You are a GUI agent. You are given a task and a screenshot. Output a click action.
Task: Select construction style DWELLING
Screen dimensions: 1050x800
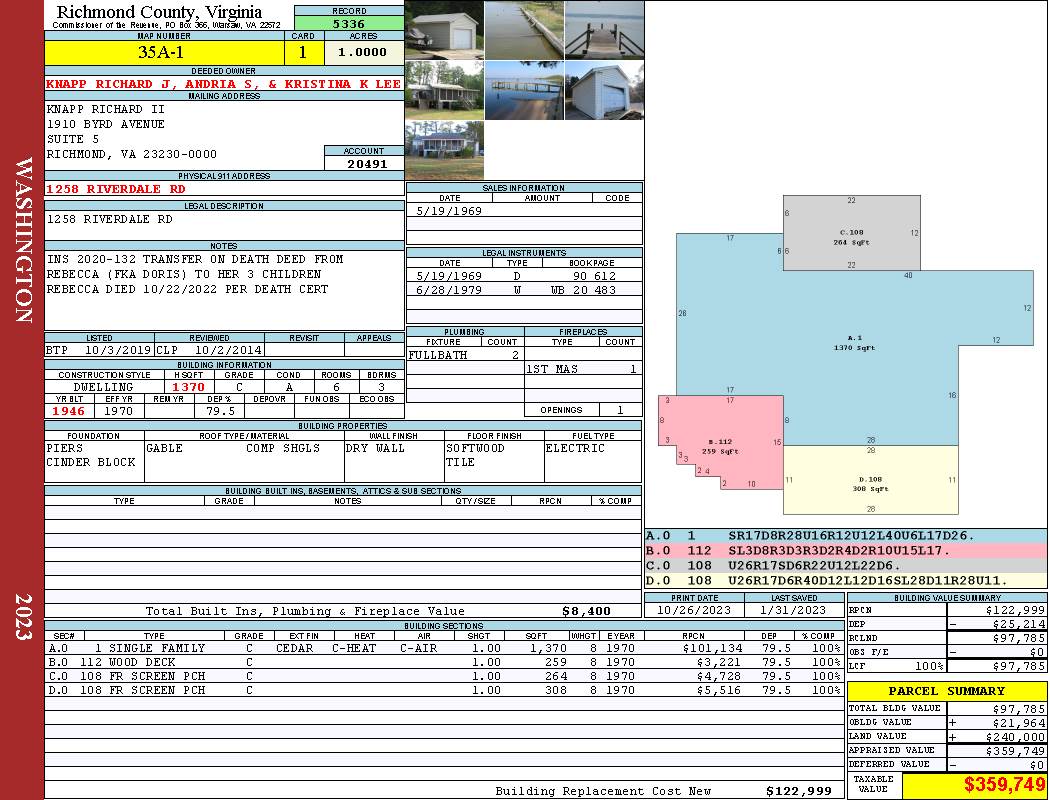click(103, 387)
